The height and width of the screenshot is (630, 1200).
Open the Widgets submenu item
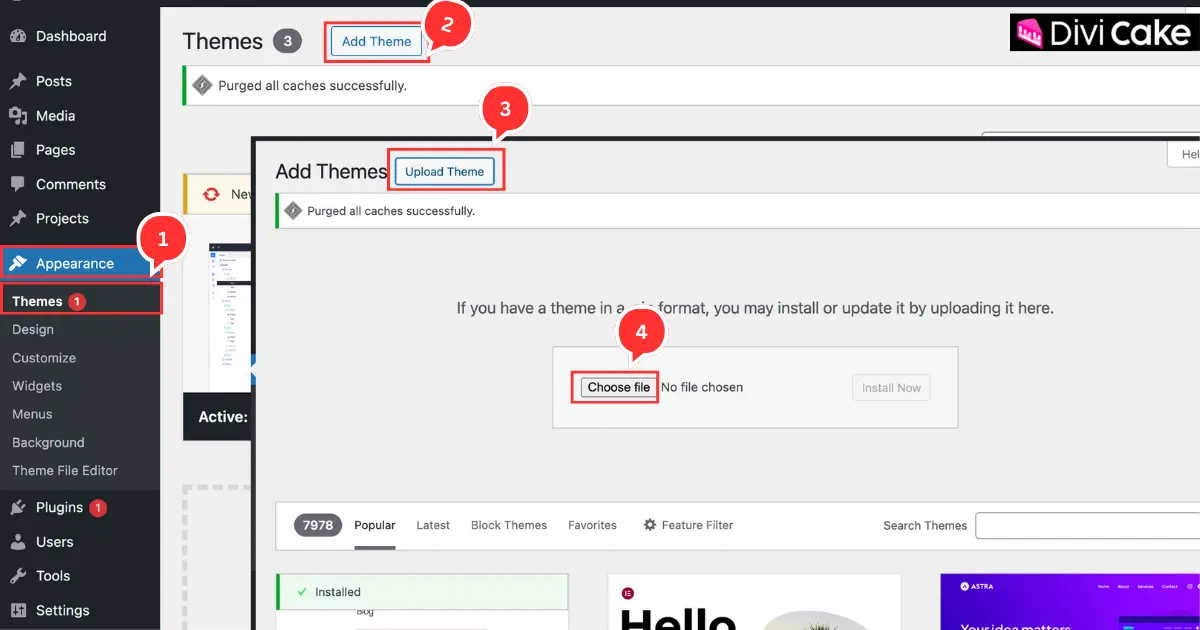pyautogui.click(x=37, y=386)
